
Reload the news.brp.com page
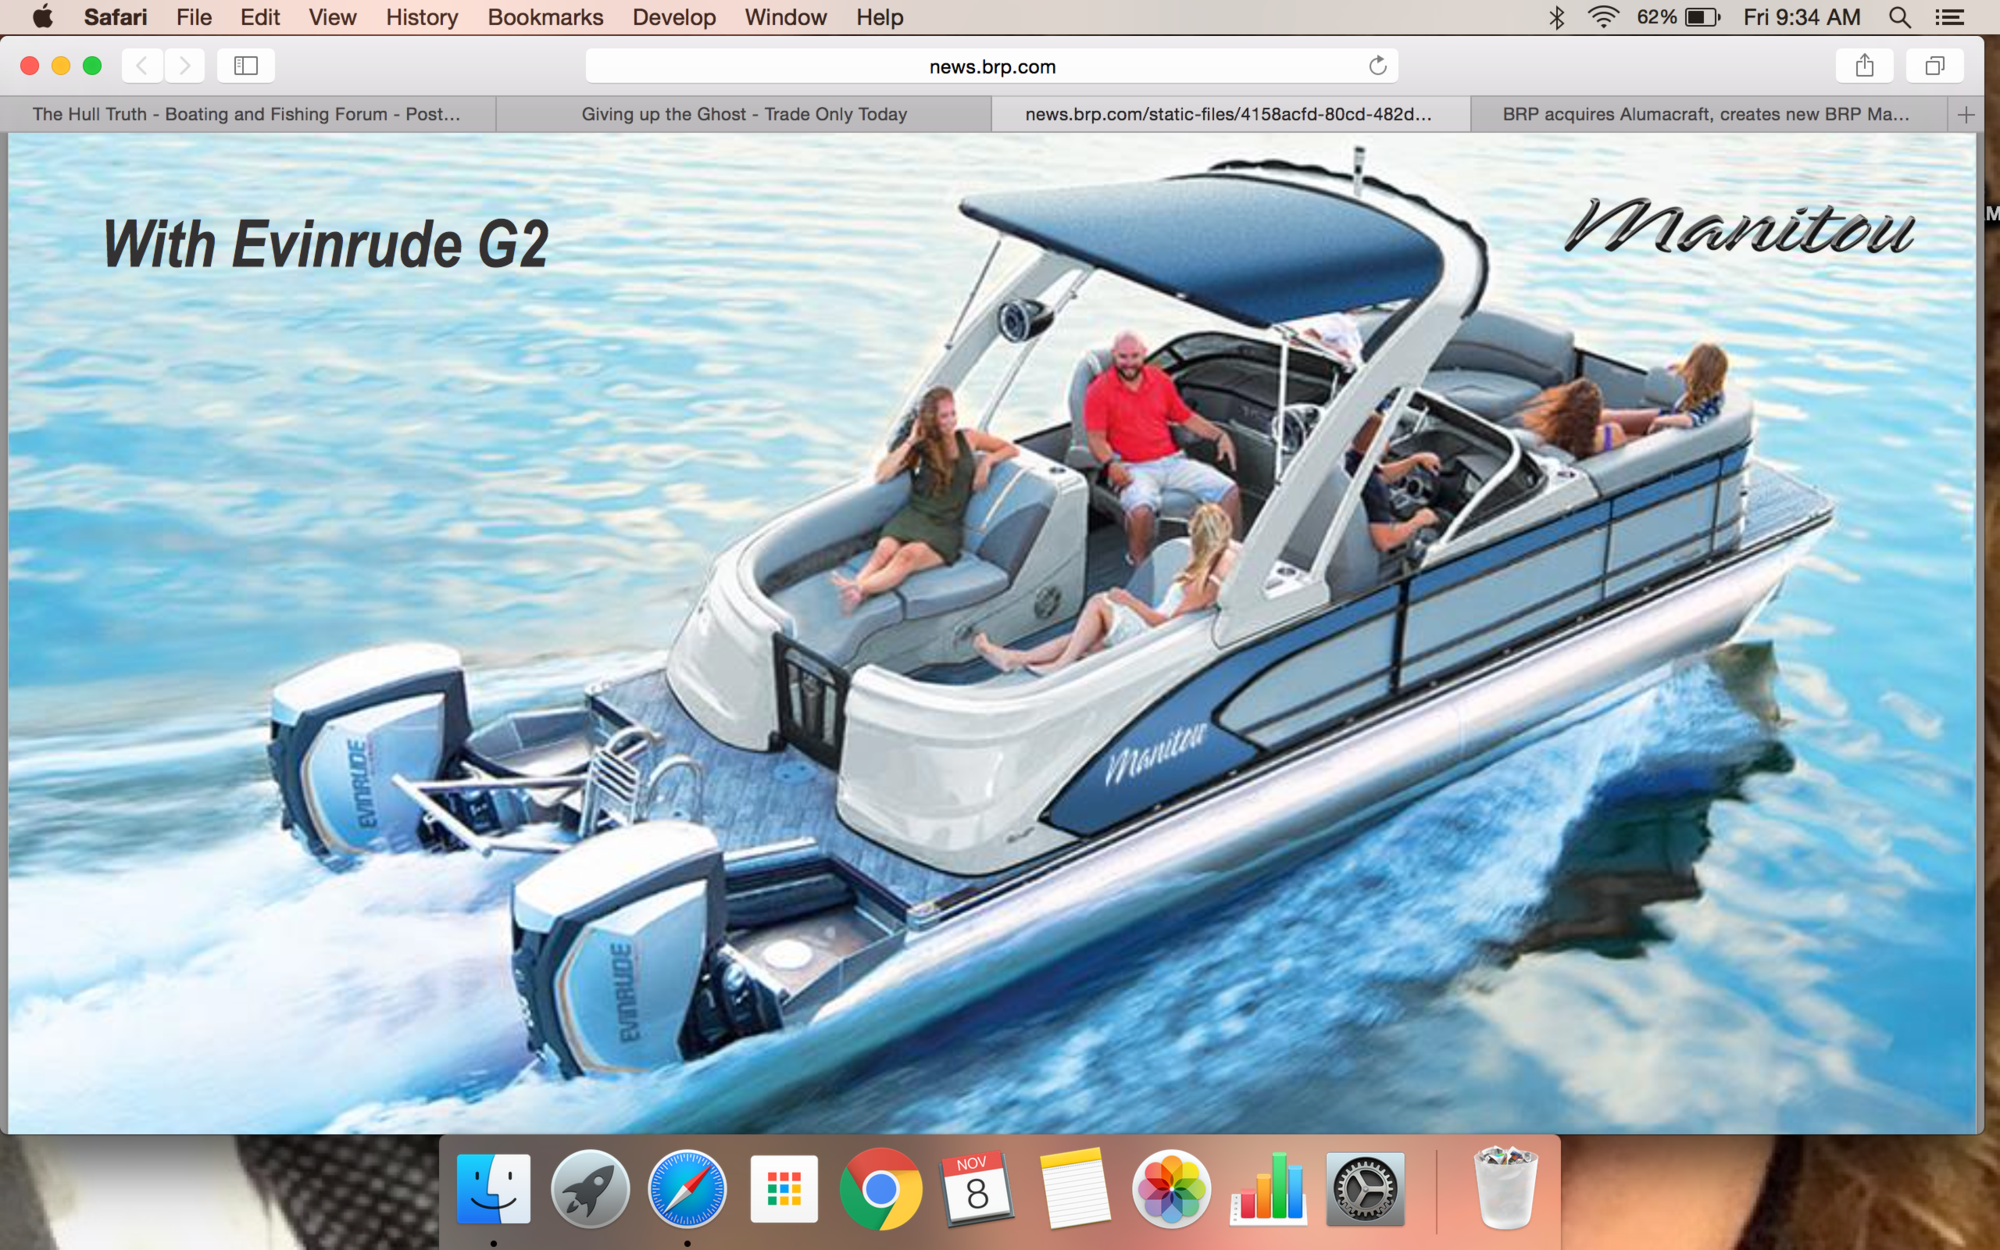coord(1377,66)
